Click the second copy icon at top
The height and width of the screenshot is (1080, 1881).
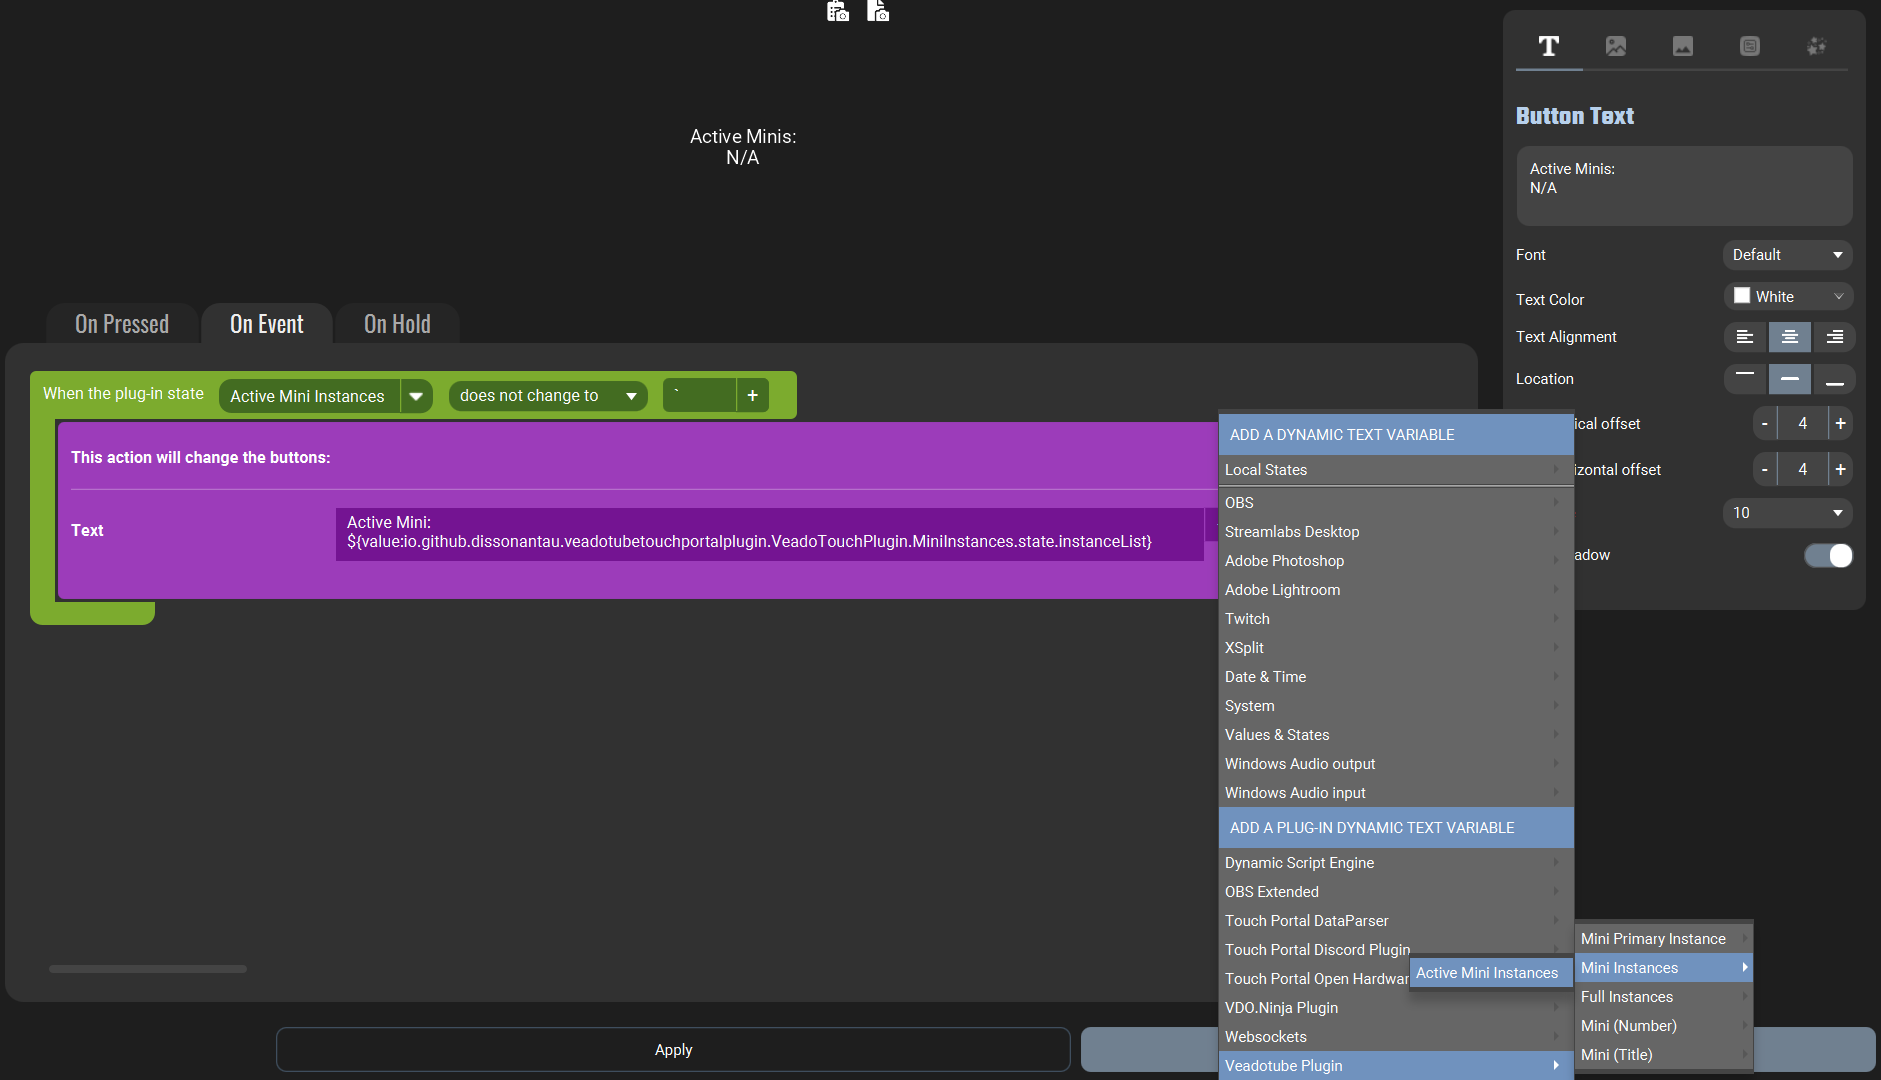click(x=878, y=11)
